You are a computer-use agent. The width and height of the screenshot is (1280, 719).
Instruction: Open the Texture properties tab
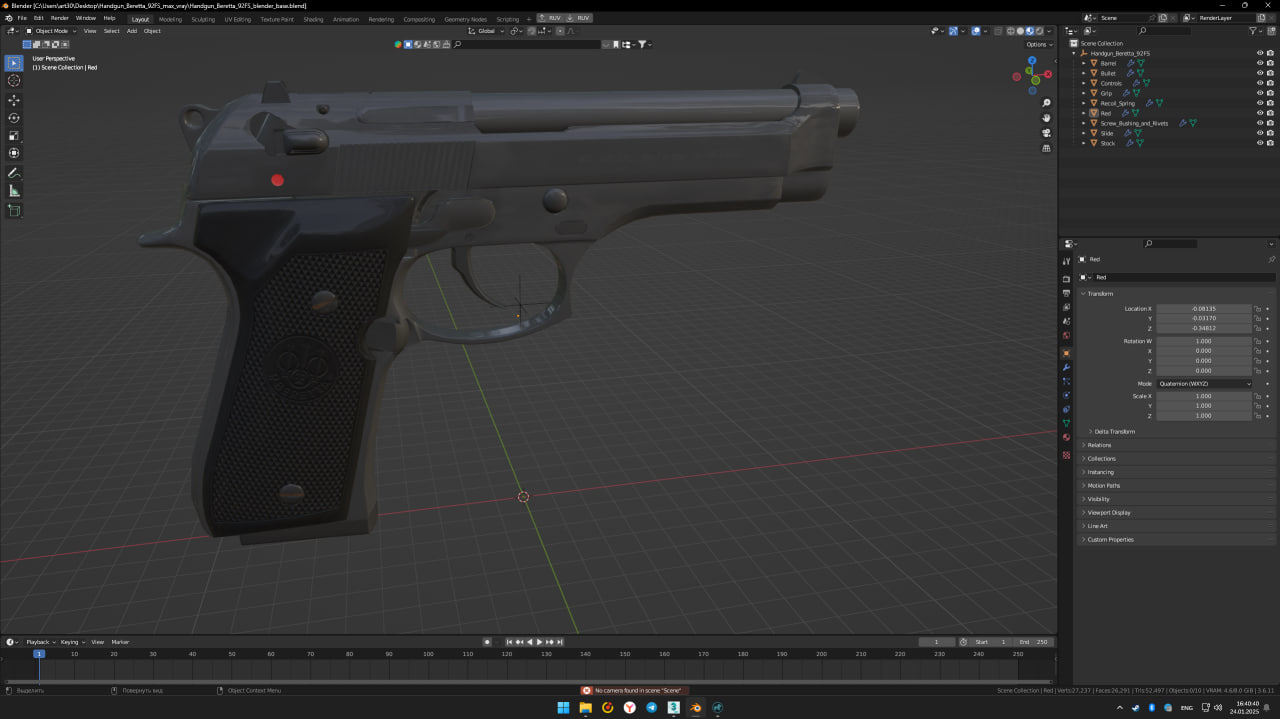pos(1066,455)
